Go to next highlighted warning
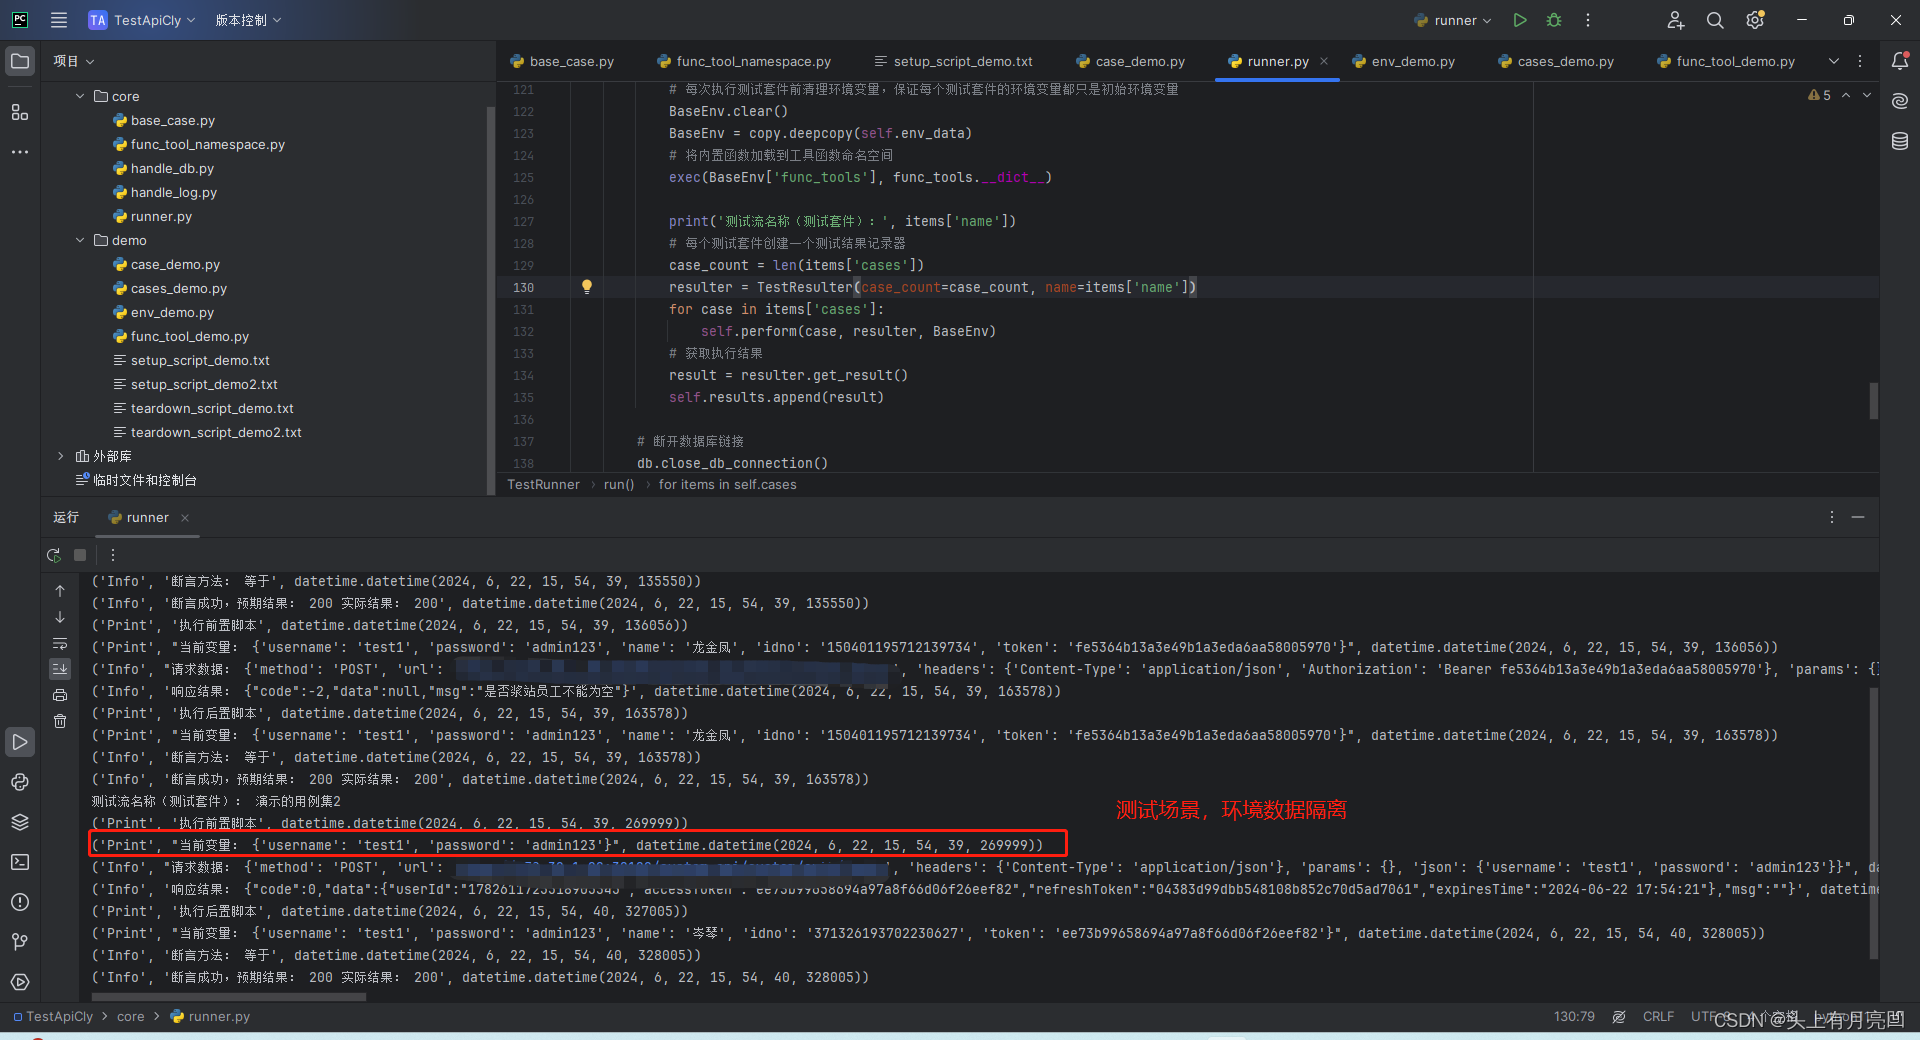1920x1040 pixels. pyautogui.click(x=1867, y=95)
